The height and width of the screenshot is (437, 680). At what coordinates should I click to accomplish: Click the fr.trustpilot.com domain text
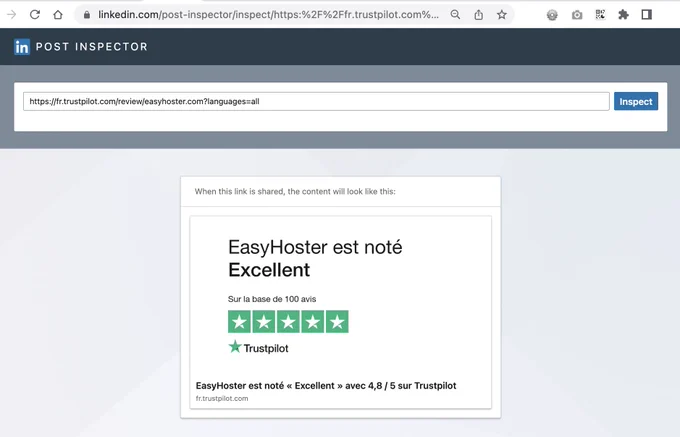(x=222, y=398)
